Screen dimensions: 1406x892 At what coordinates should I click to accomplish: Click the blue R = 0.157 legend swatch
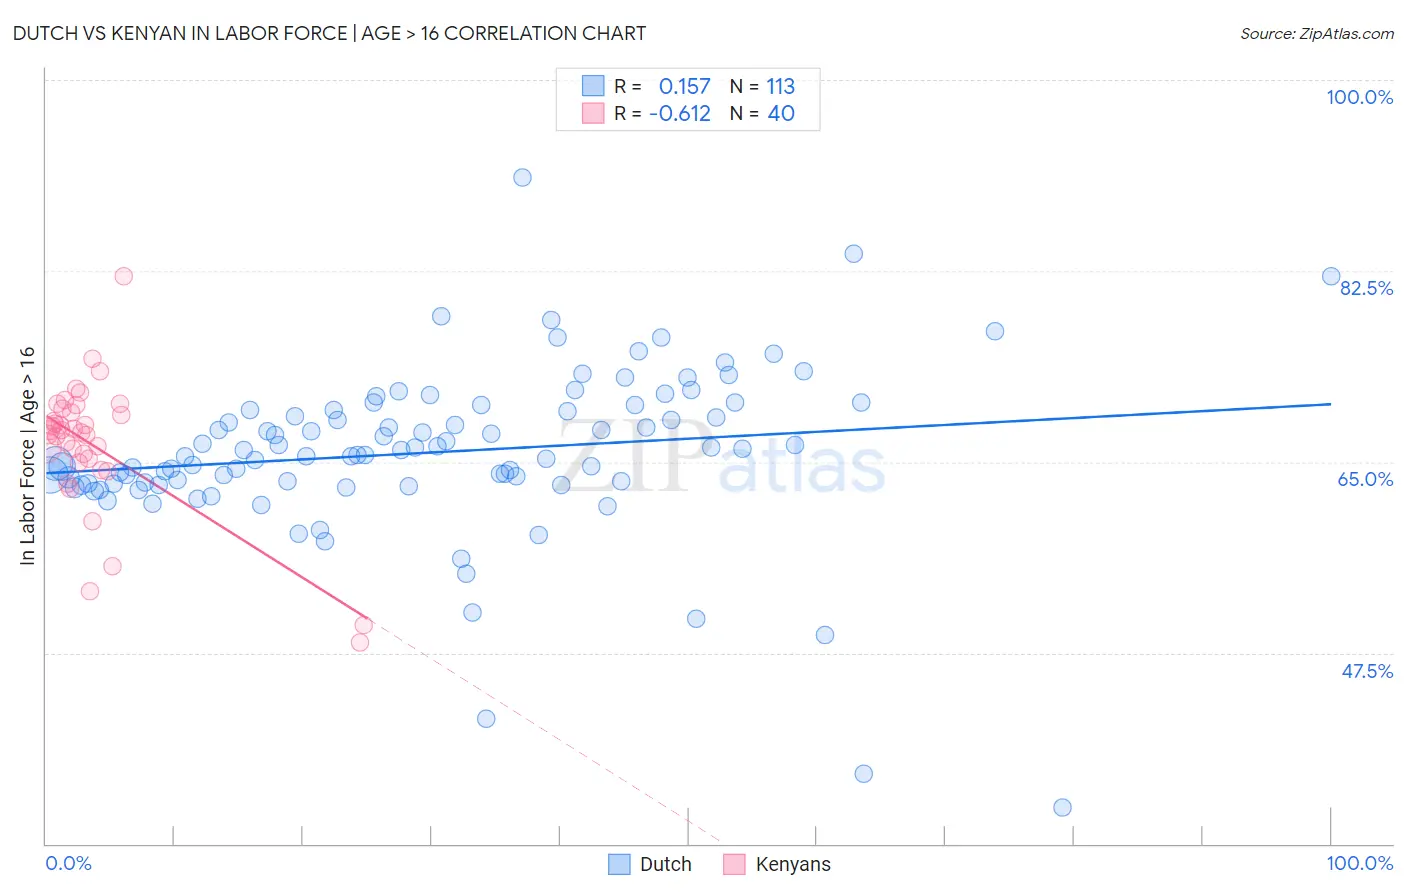coord(593,86)
